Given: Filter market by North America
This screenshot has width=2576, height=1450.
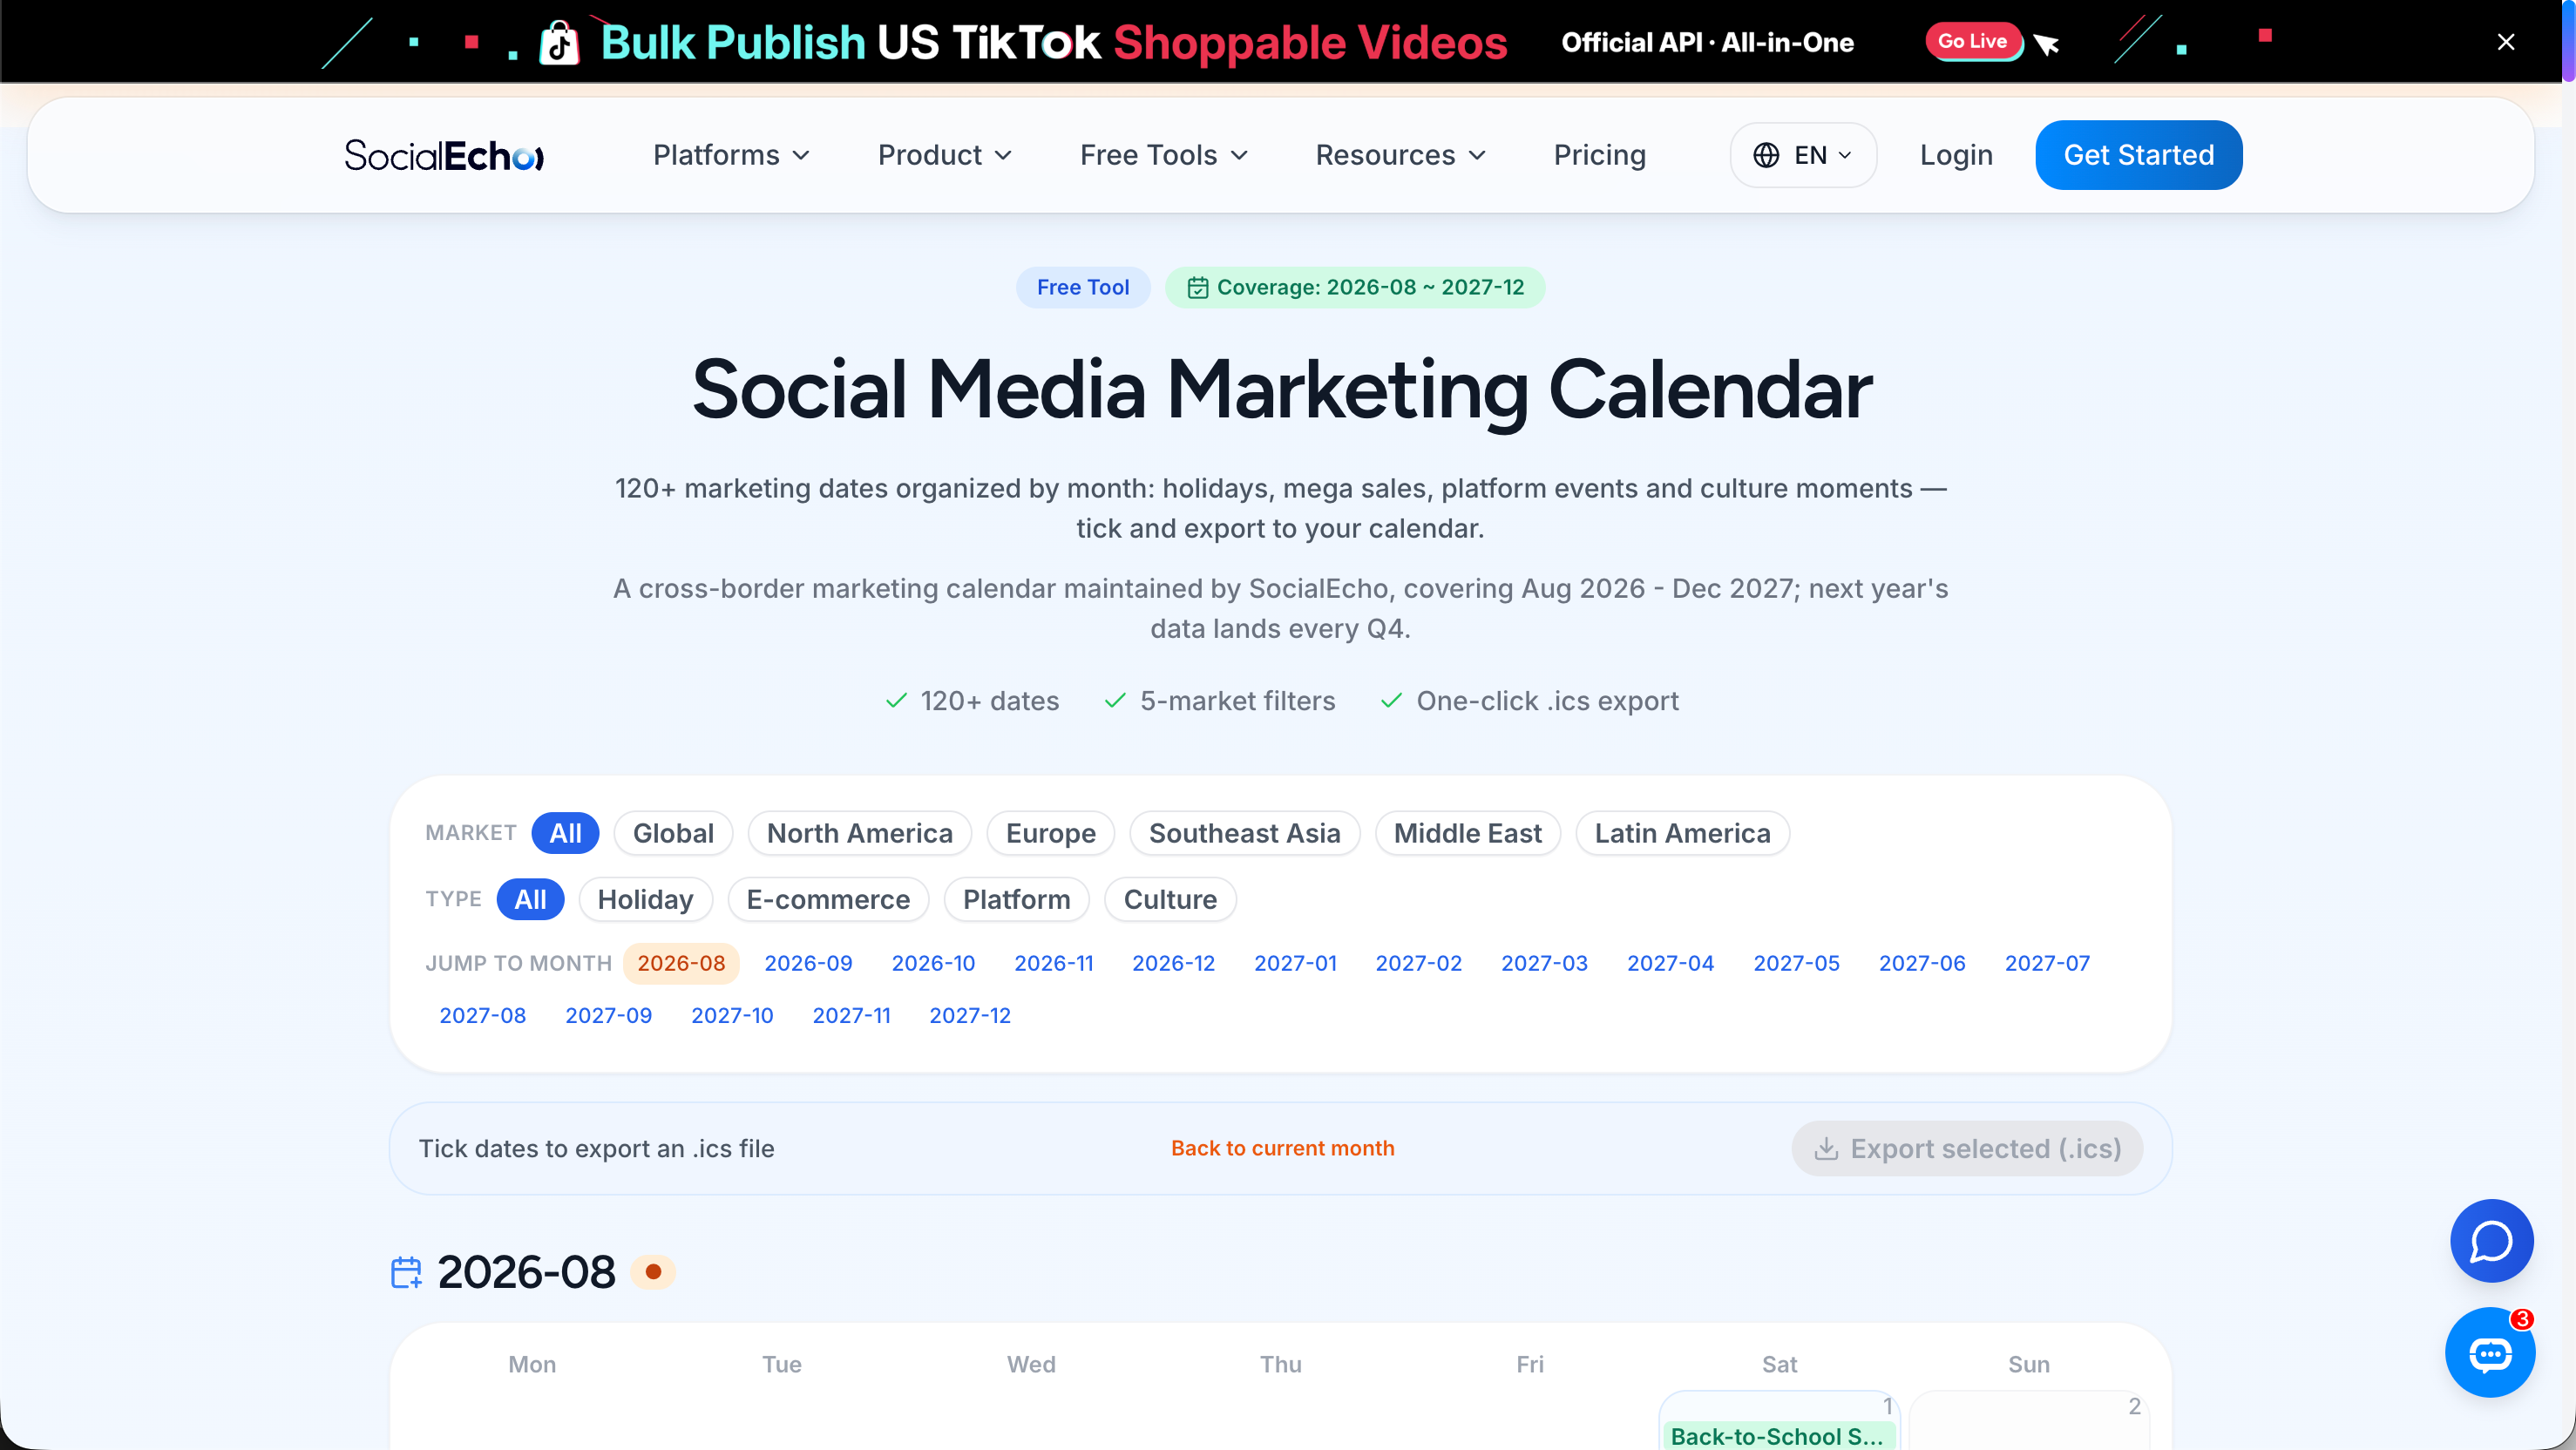Looking at the screenshot, I should click(859, 833).
